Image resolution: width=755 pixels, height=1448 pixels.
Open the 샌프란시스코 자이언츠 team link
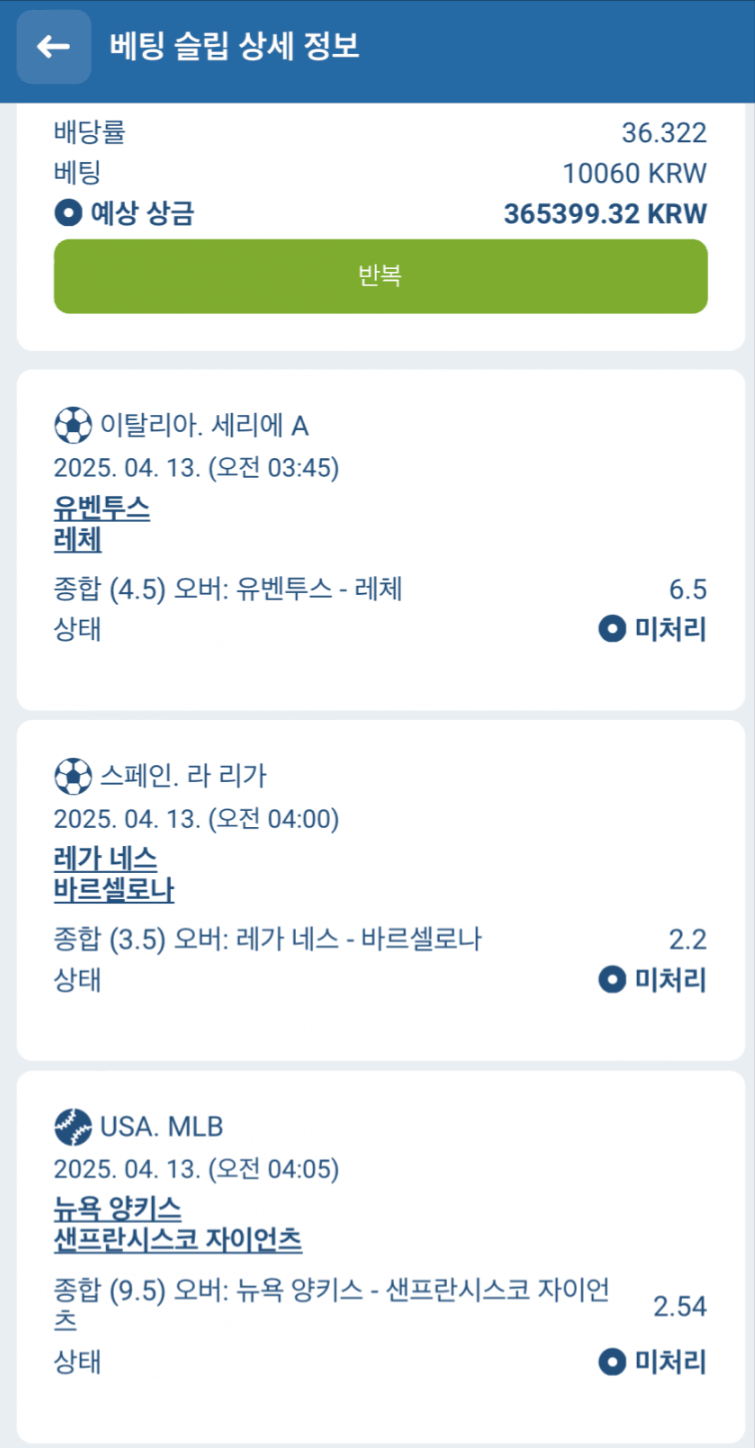[178, 1241]
